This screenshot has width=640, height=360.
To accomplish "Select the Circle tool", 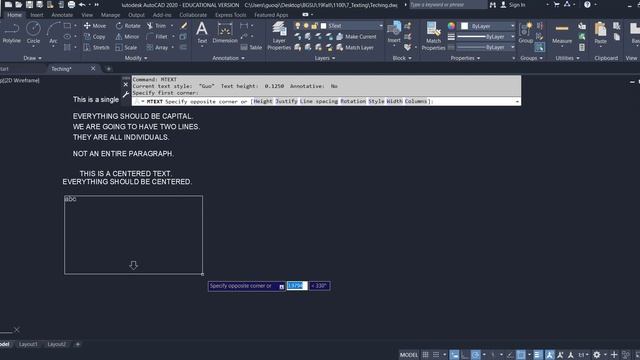I will [33, 33].
